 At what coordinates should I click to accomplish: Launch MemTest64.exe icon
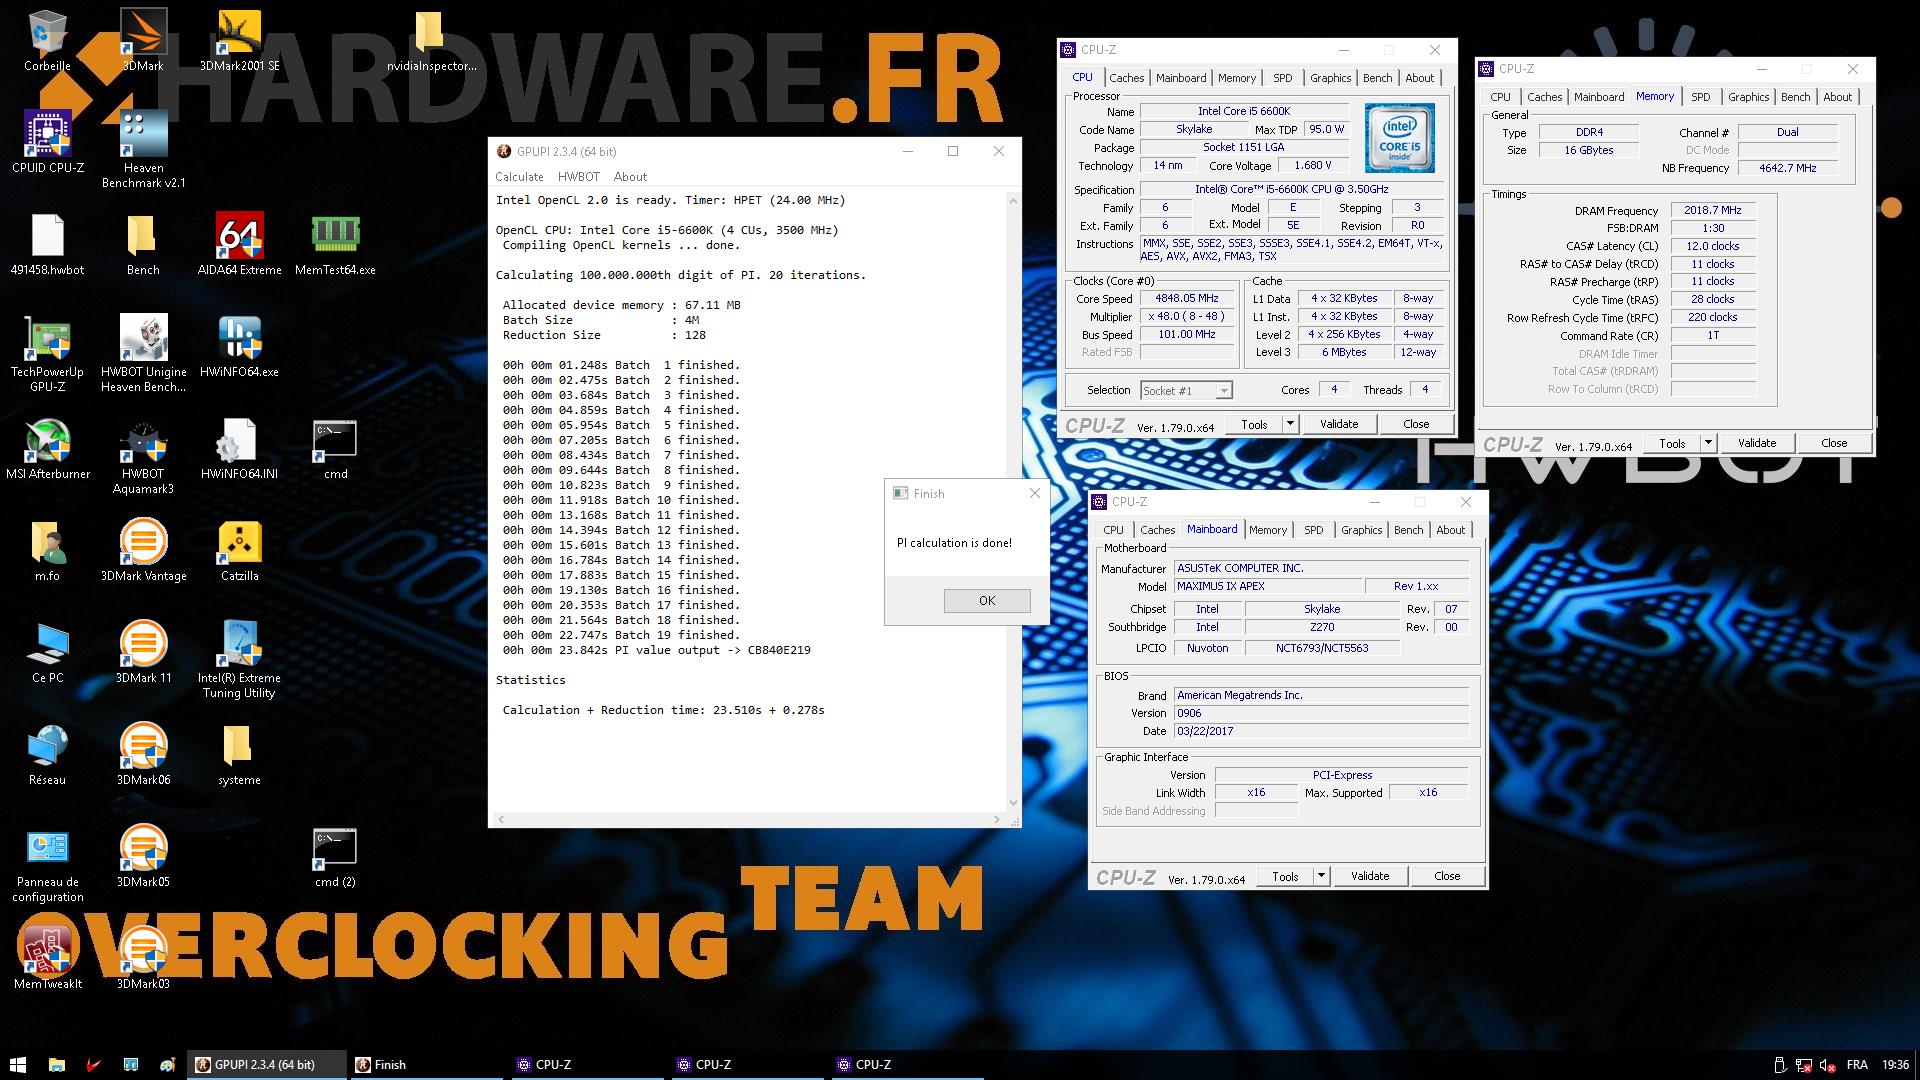tap(335, 244)
